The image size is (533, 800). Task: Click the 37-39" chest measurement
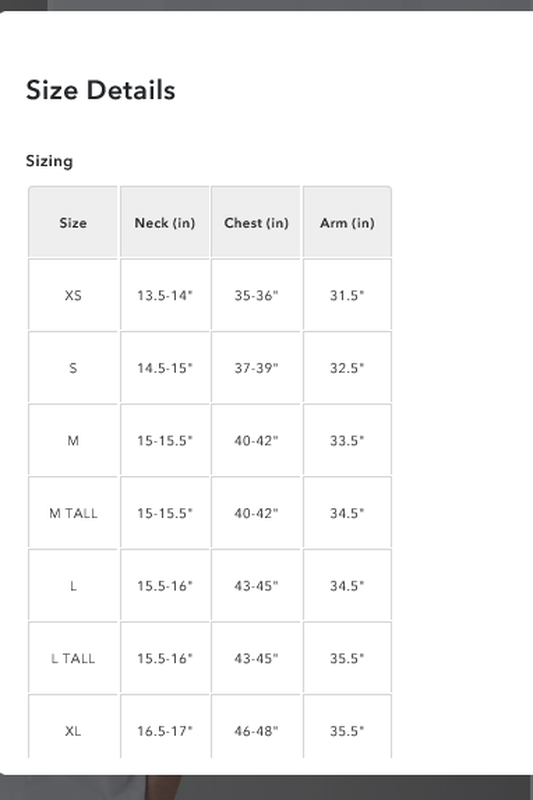(256, 367)
